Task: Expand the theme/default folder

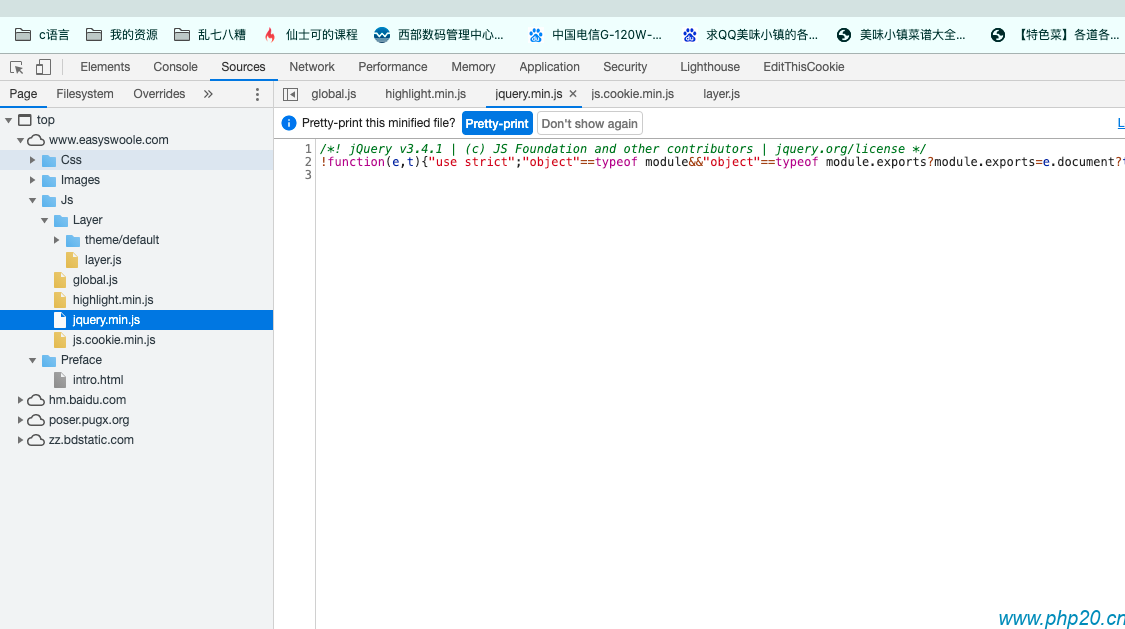Action: click(57, 239)
